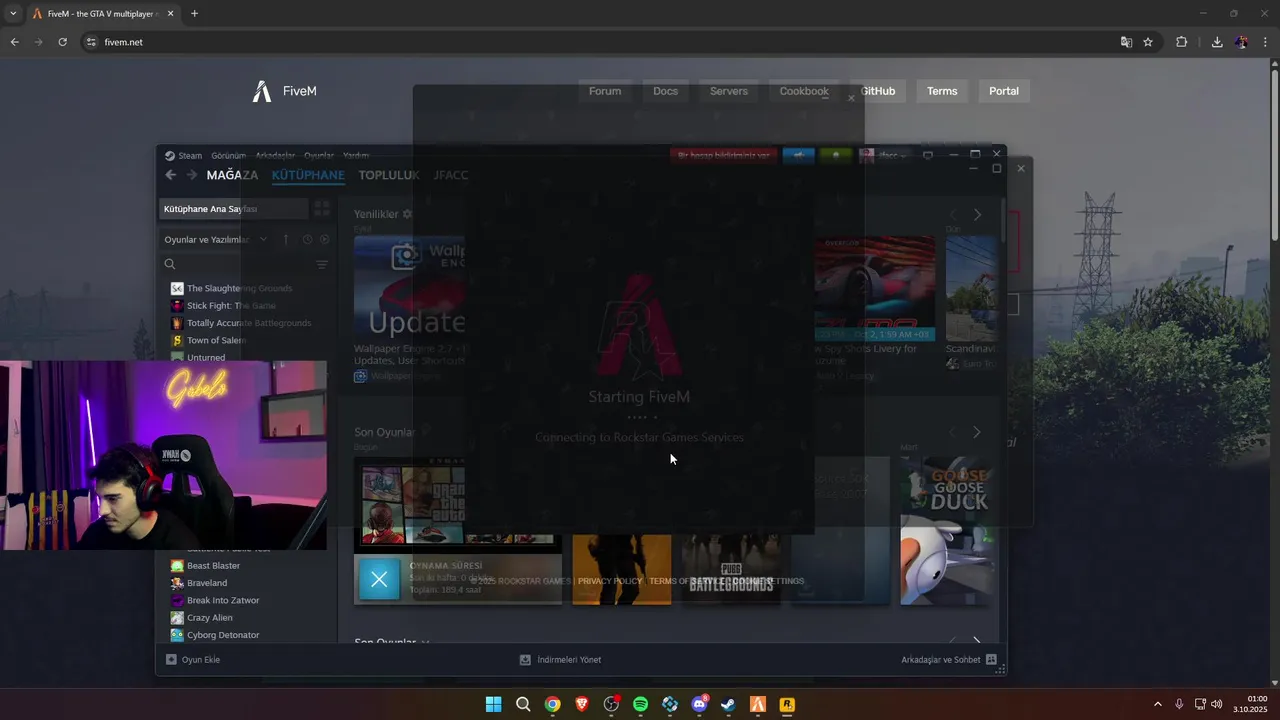
Task: Open Goose Goose Duck game thumbnail
Action: coord(948,530)
